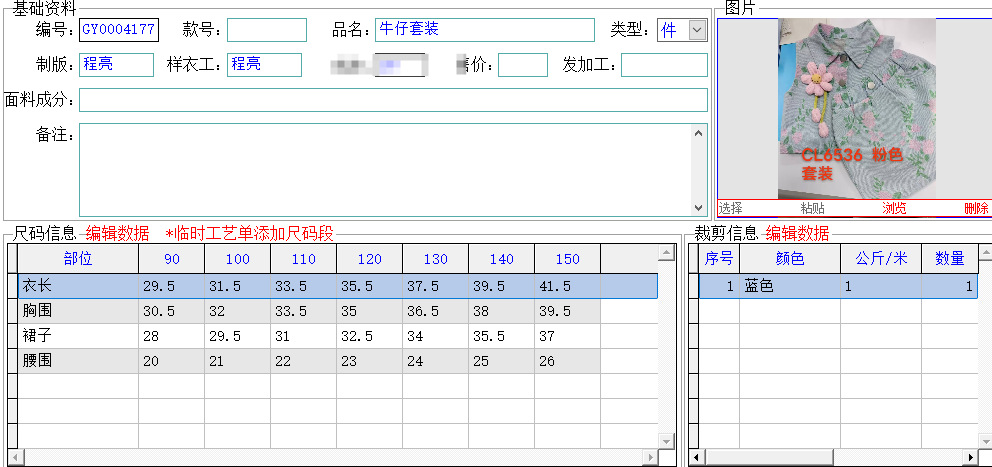Click 编辑数据 beside 裁剪信息
Viewport: 992px width, 467px height.
coord(797,234)
